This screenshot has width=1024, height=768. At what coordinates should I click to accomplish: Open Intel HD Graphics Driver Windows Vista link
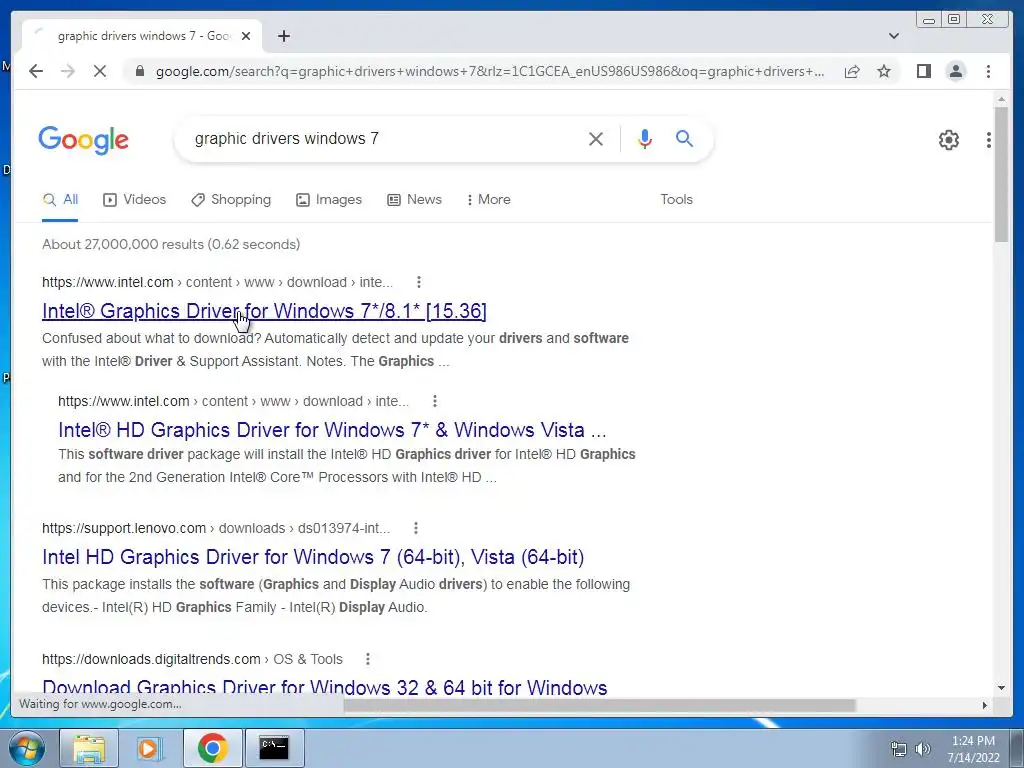332,430
